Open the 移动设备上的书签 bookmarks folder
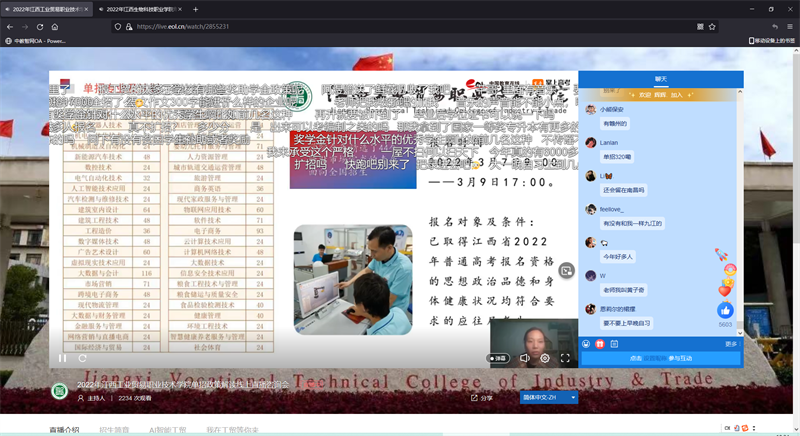800x436 pixels. (771, 41)
